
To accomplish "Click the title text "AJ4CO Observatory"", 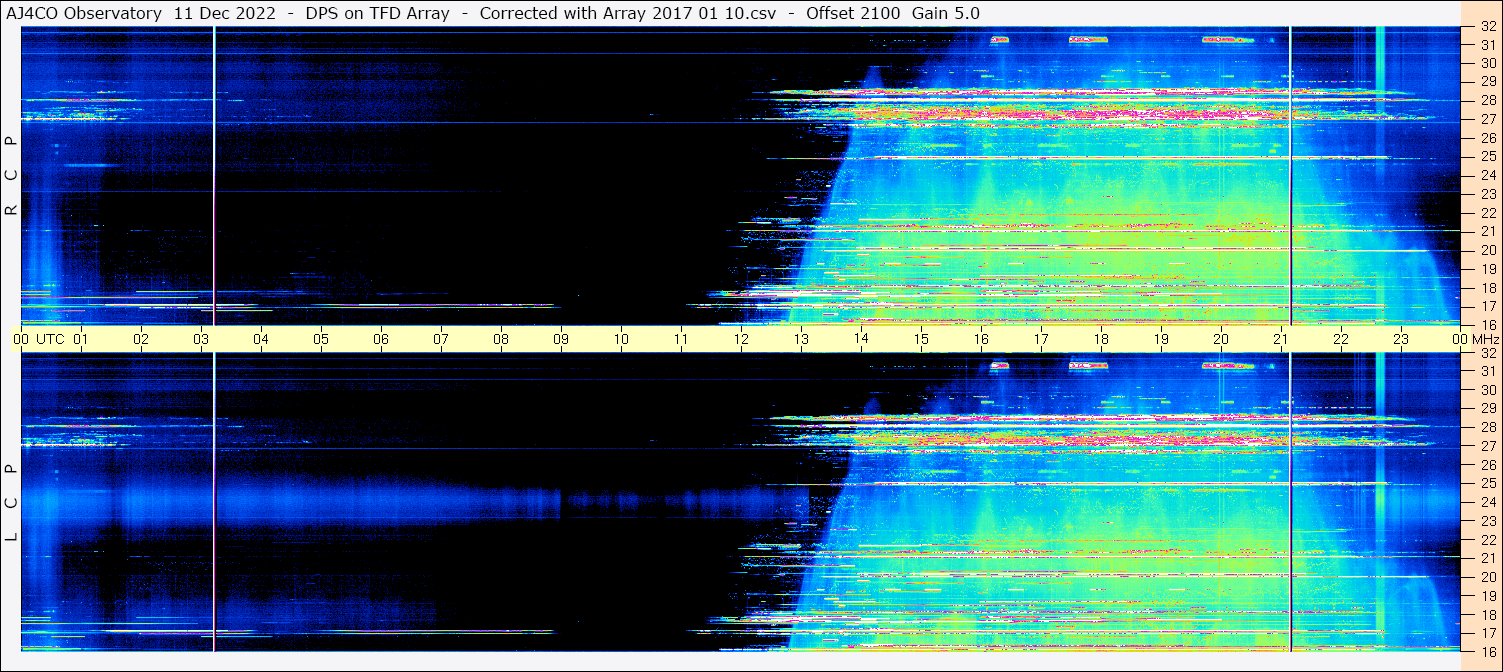I will (84, 13).
